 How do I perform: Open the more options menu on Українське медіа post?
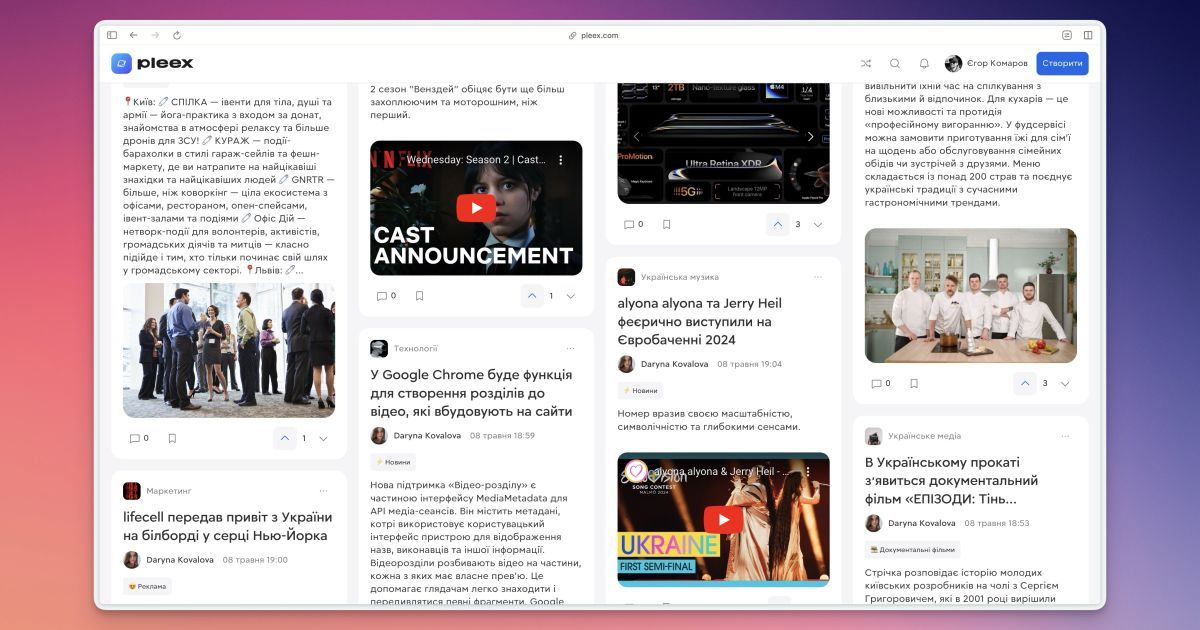coord(1065,436)
